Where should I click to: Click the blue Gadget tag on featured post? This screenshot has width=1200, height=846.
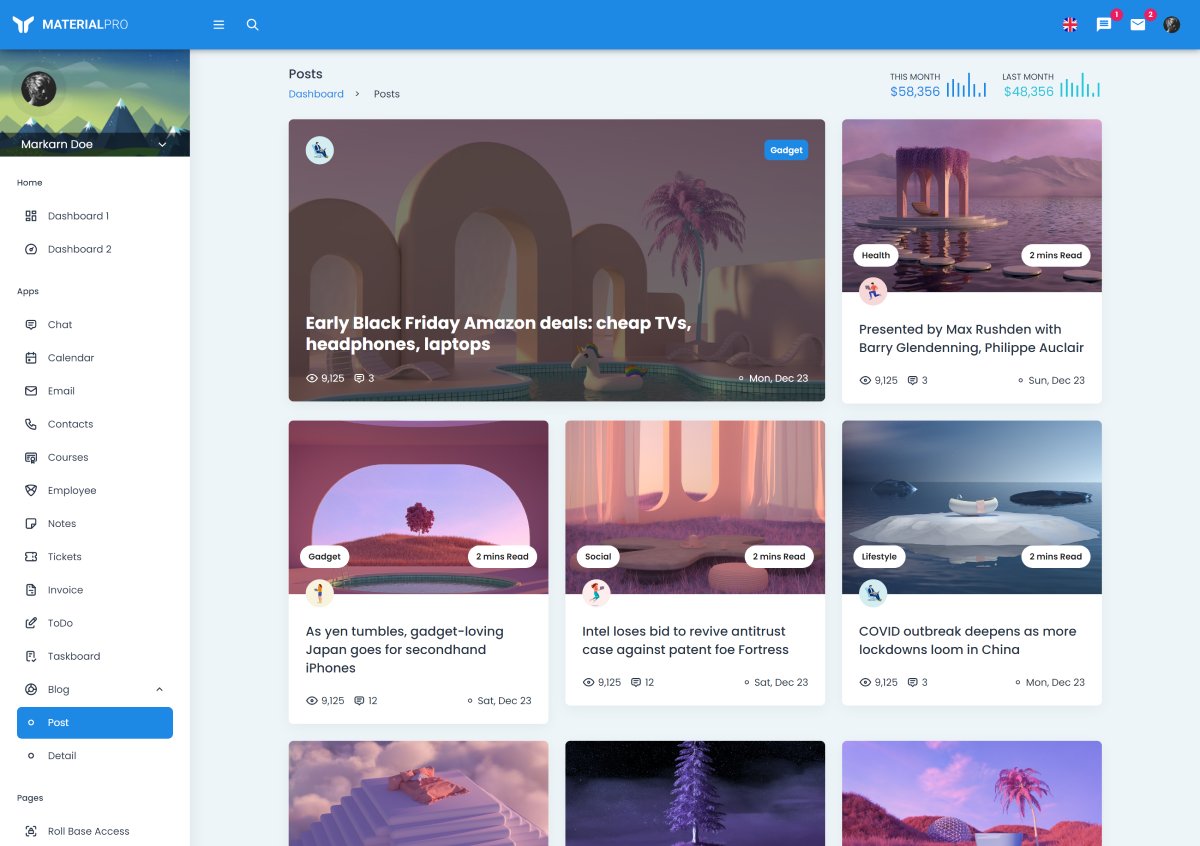click(x=786, y=150)
